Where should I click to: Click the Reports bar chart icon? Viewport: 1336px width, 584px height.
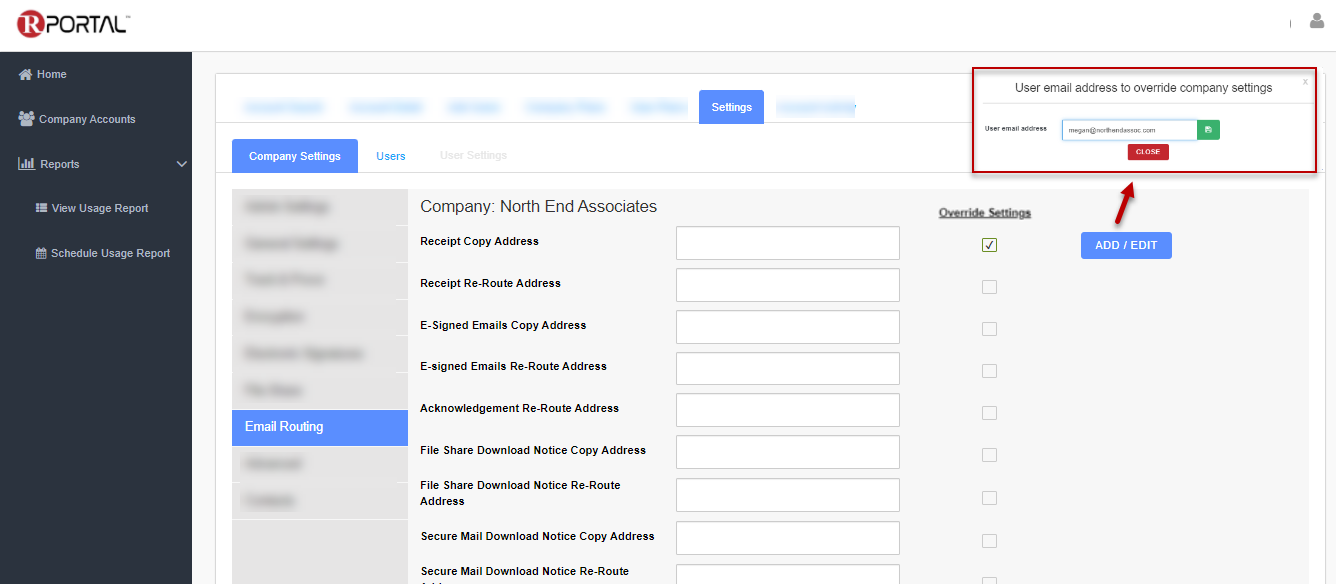tap(26, 164)
